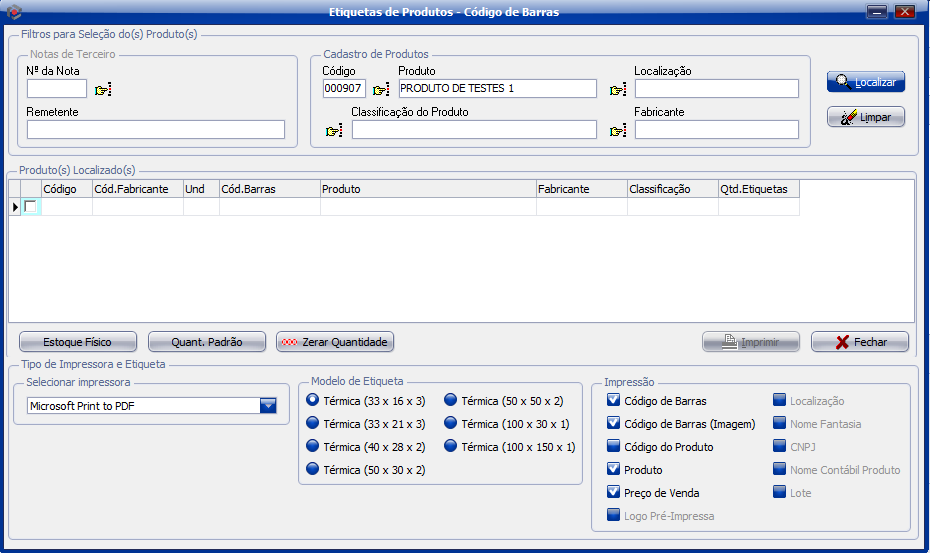Screen dimensions: 930x553
Task: Click the Remetente input field
Action: click(x=155, y=130)
